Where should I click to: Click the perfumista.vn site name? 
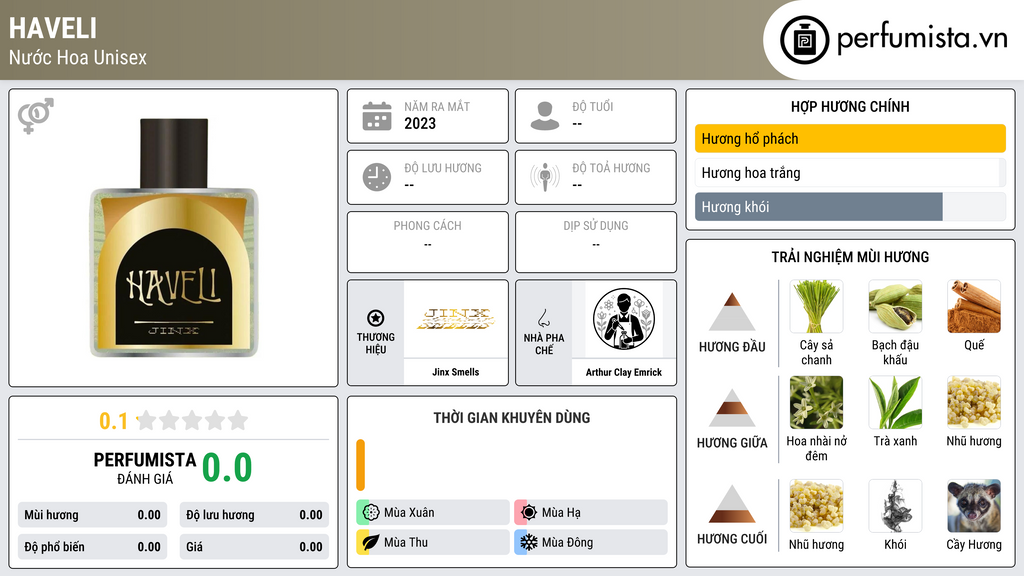click(922, 39)
